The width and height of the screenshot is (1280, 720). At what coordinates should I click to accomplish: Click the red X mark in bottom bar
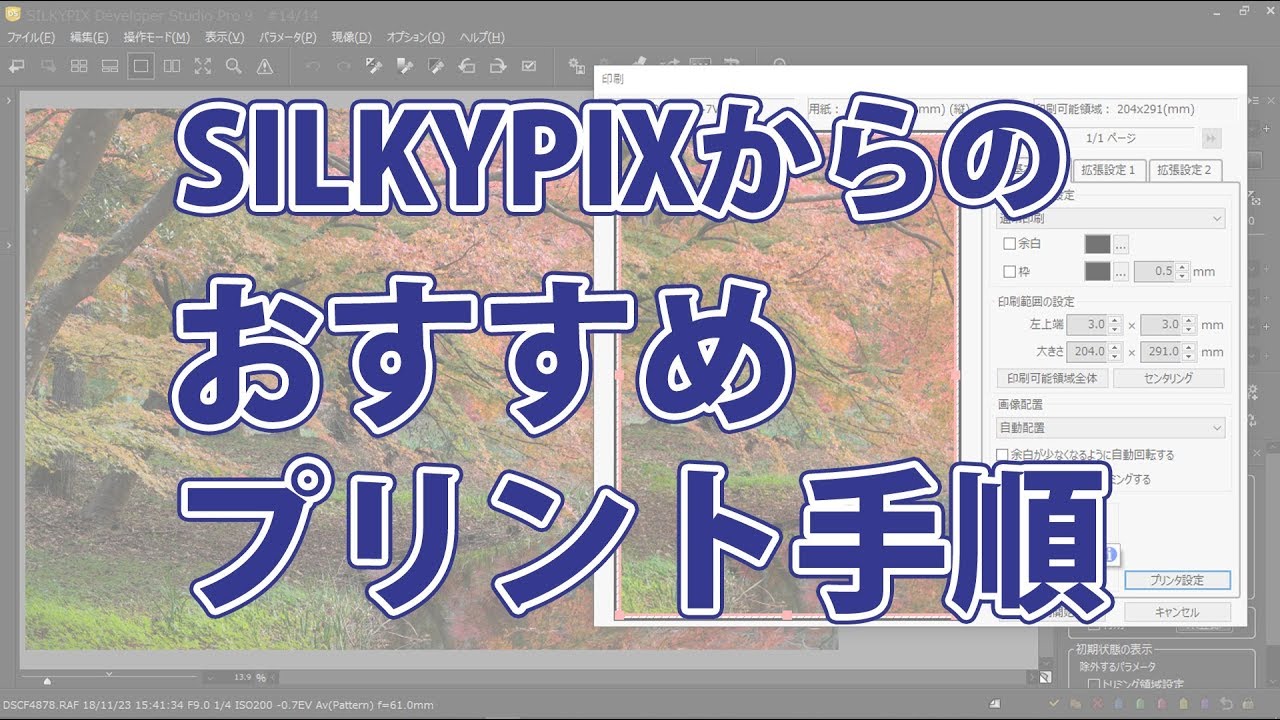coord(1097,703)
